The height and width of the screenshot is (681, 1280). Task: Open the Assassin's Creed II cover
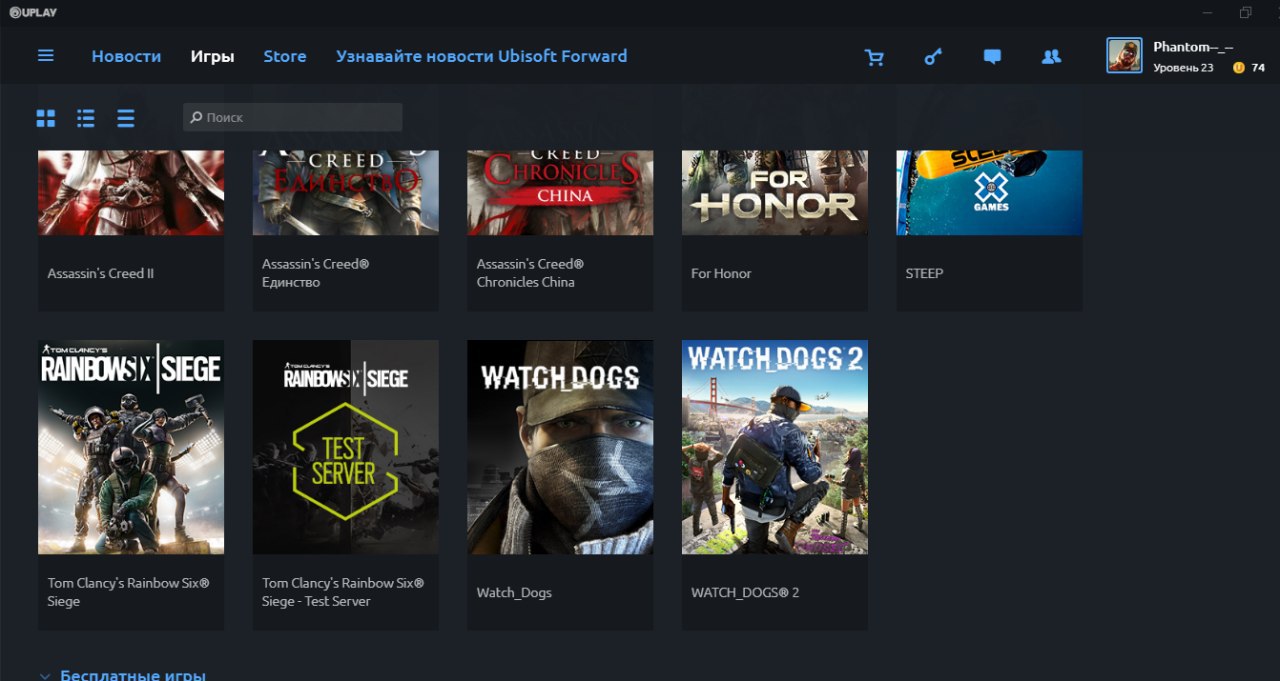(x=131, y=192)
